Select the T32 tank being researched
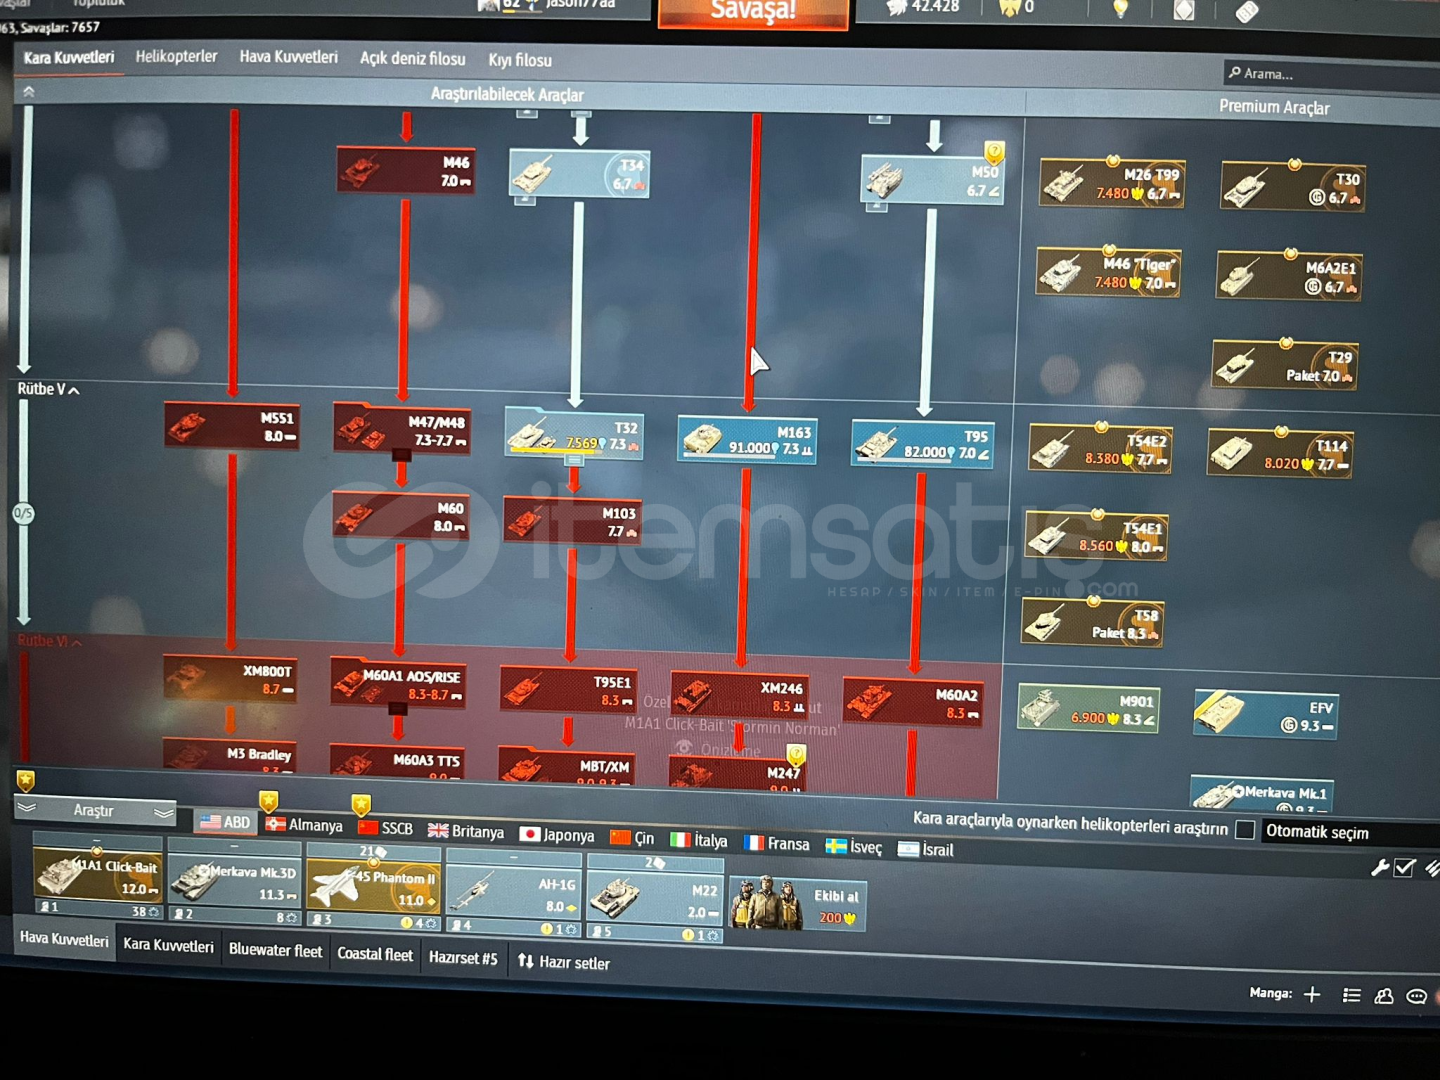 [x=574, y=435]
